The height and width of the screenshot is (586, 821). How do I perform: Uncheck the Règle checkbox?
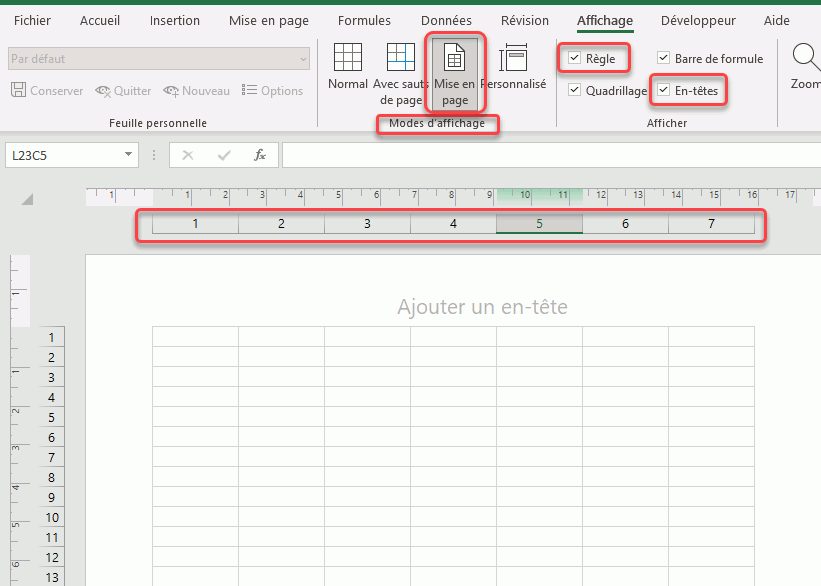click(x=574, y=59)
